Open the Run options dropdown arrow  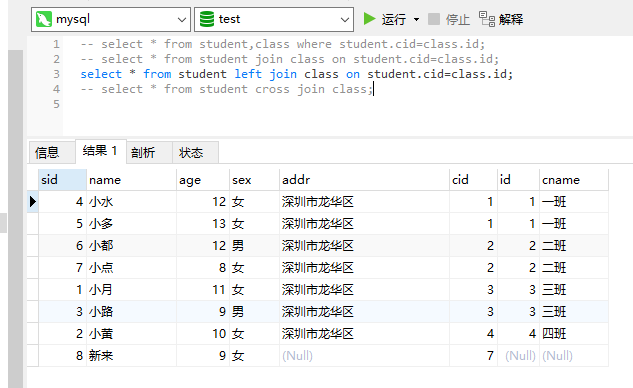pyautogui.click(x=416, y=19)
